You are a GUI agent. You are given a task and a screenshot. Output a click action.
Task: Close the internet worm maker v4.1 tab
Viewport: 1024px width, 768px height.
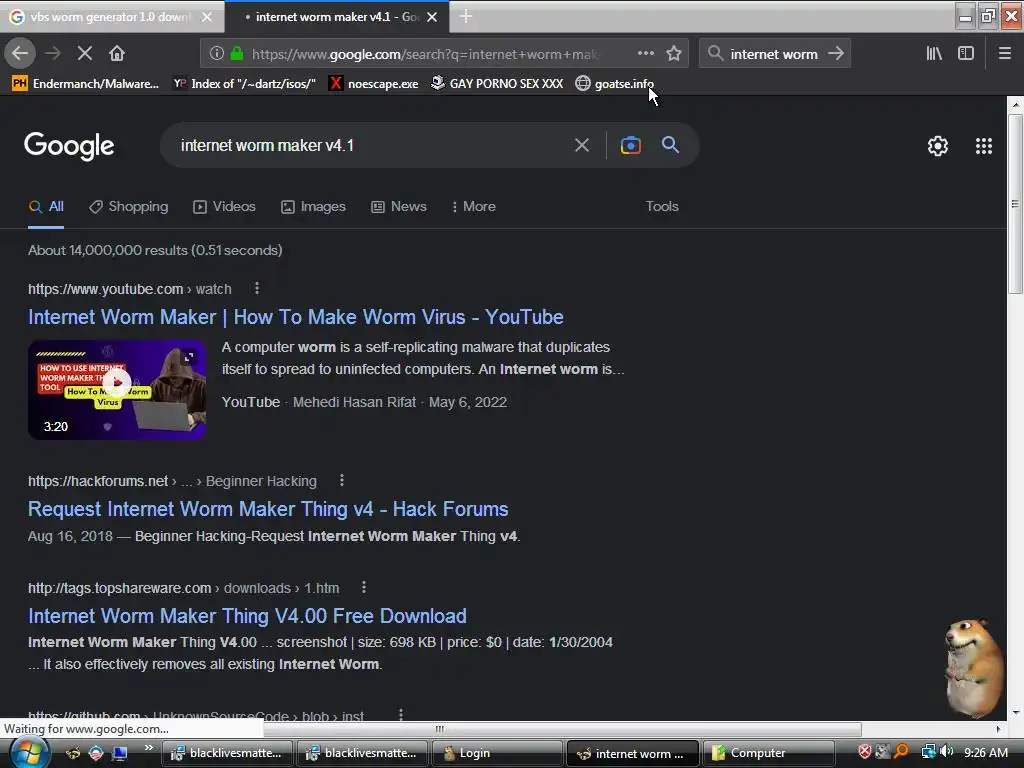[432, 17]
